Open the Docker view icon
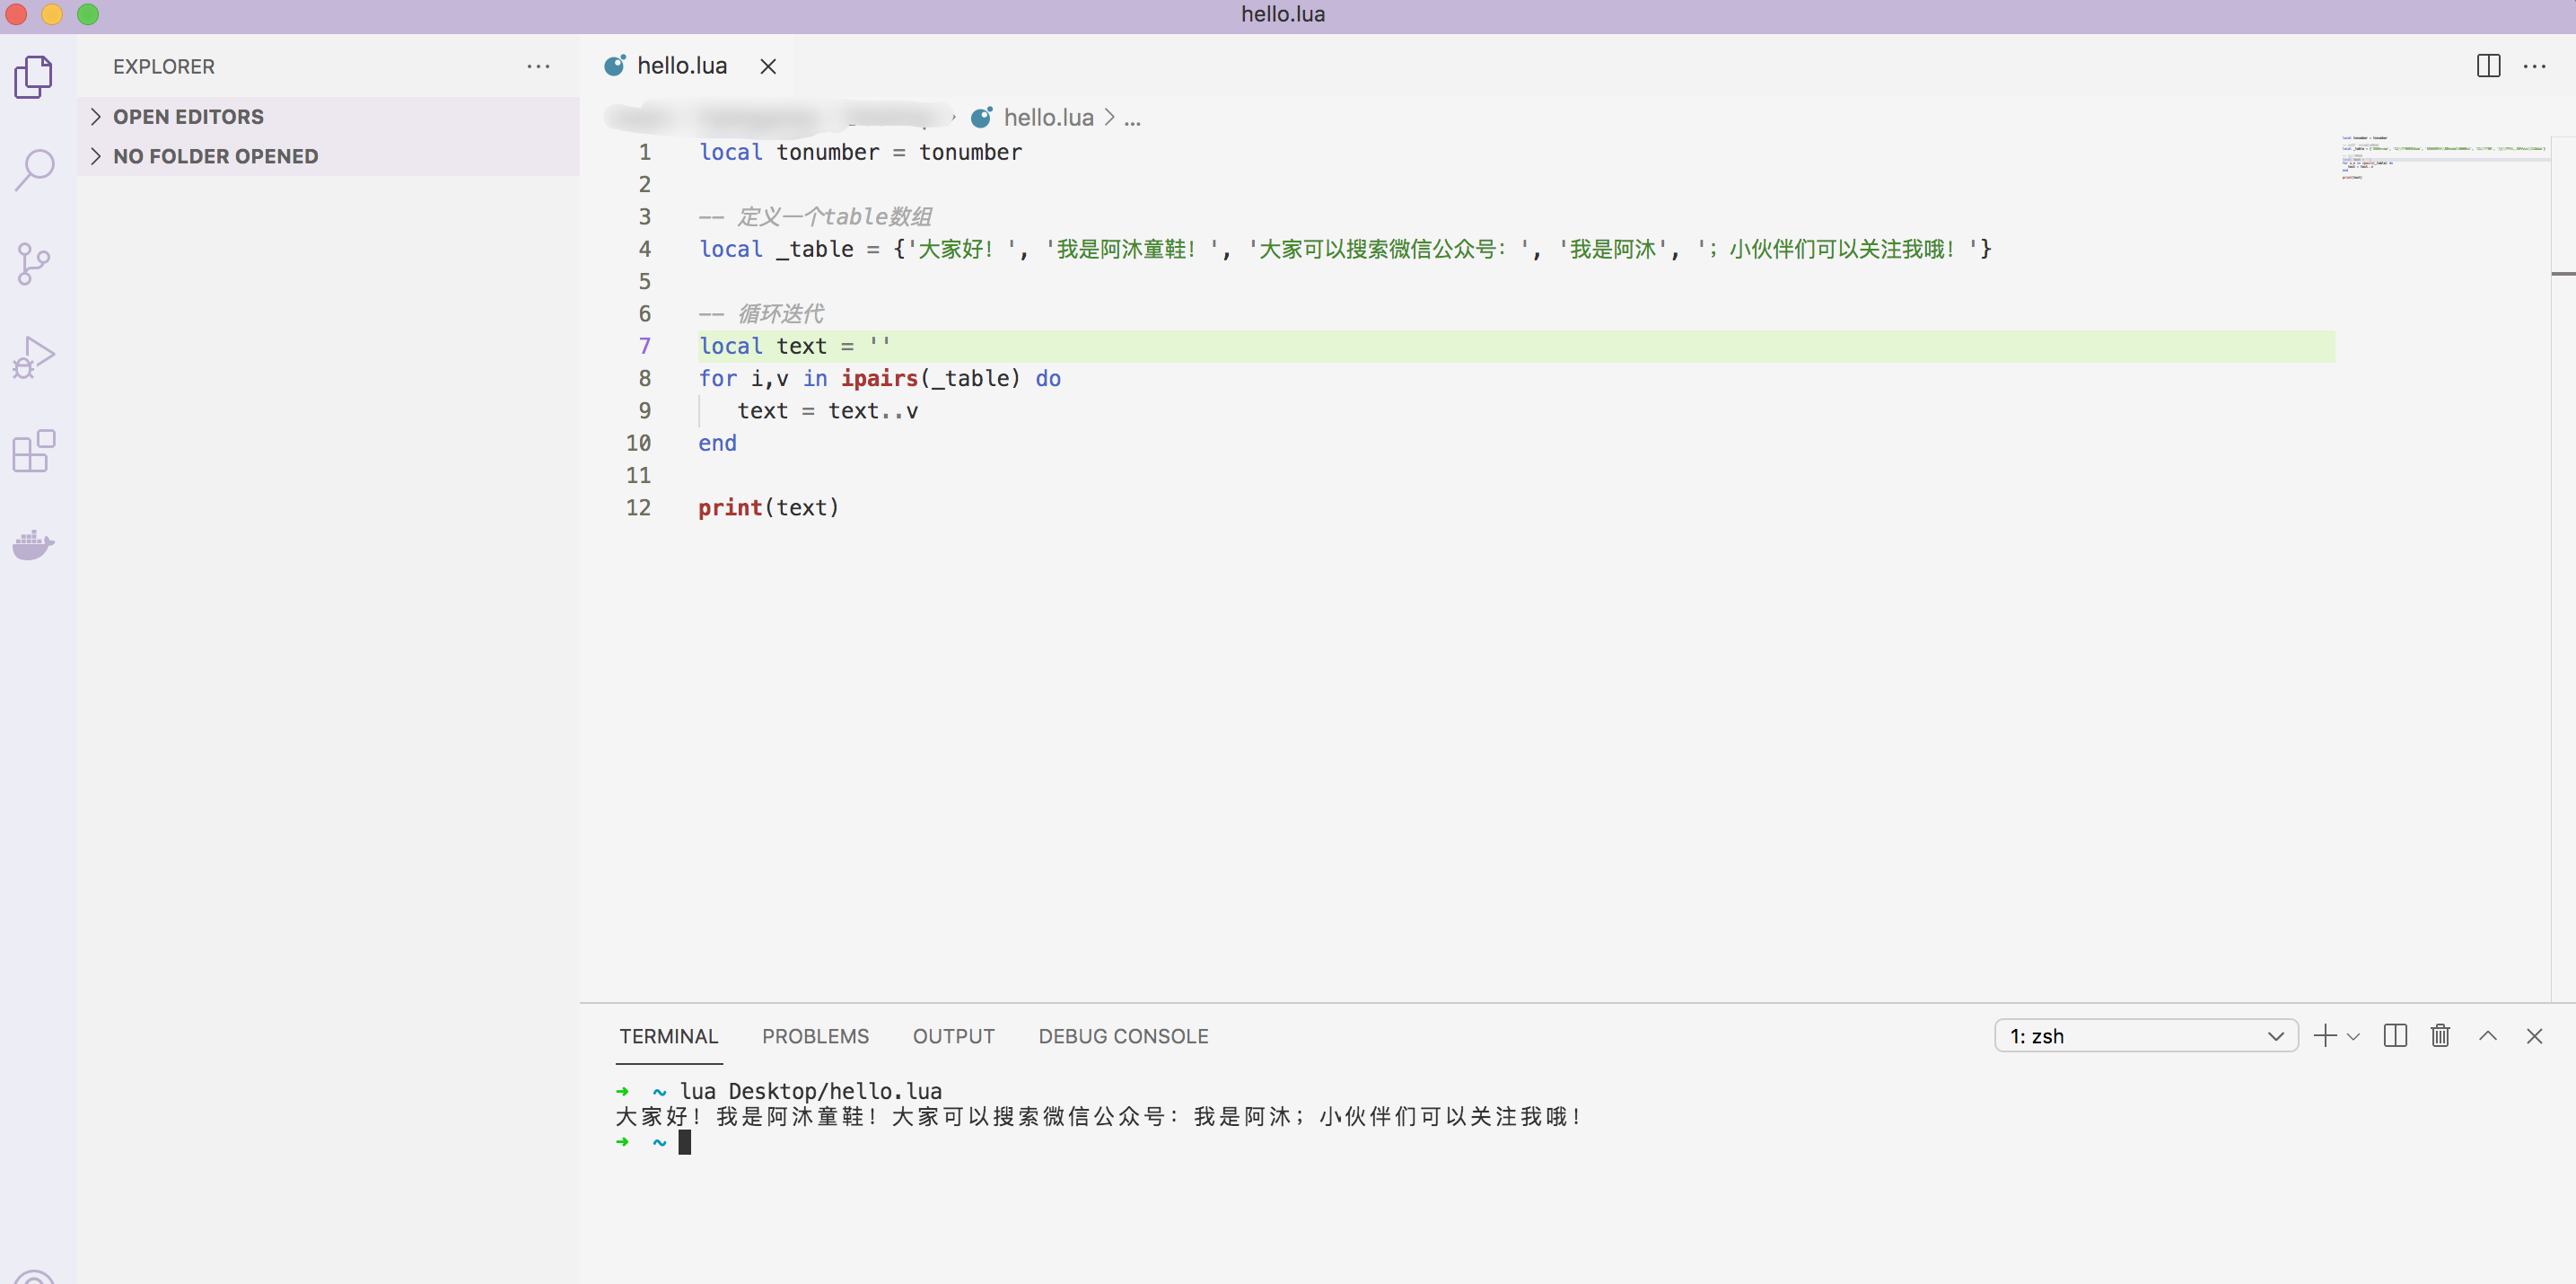Screen dimensions: 2576x1284 (x=34, y=544)
